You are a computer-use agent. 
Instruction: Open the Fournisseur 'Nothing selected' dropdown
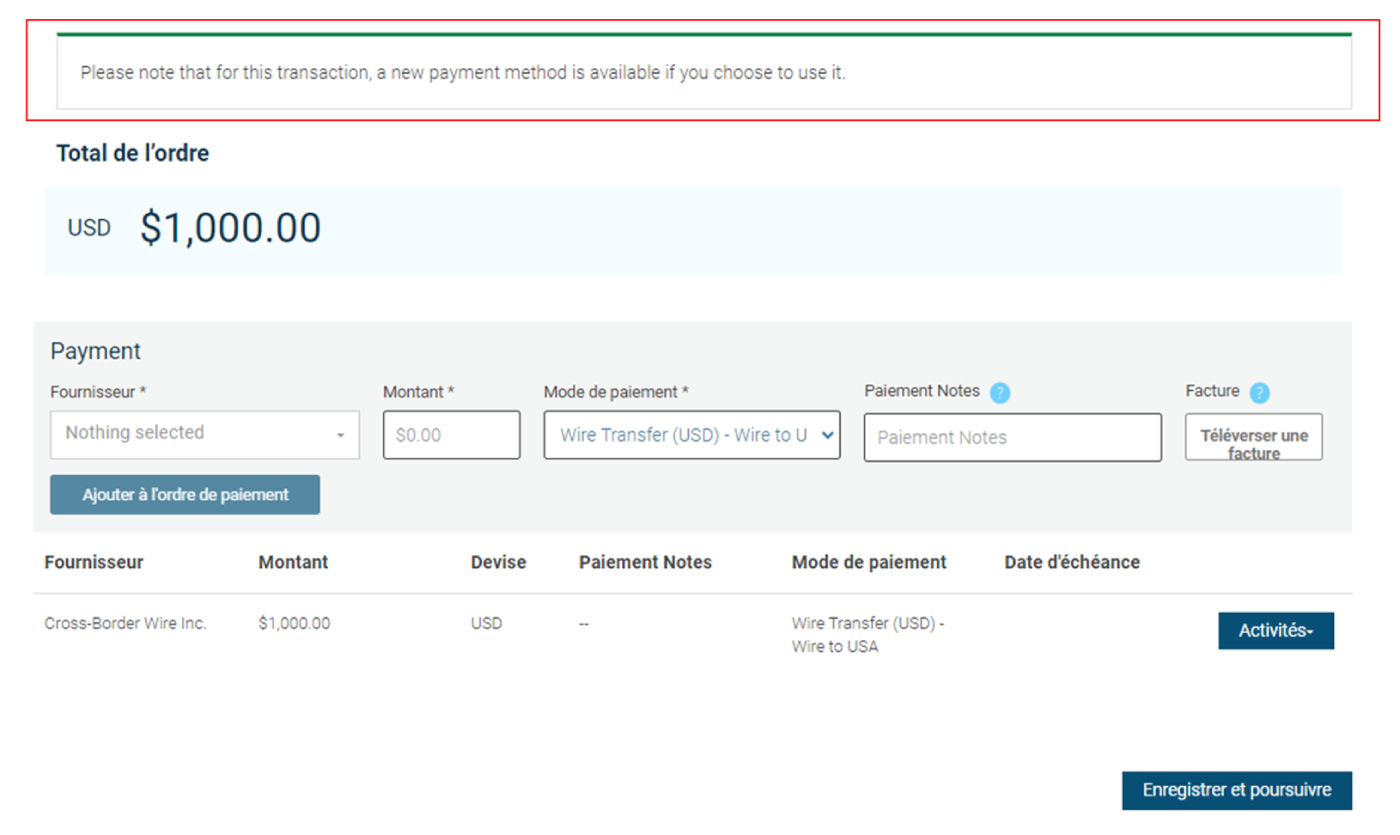[204, 434]
